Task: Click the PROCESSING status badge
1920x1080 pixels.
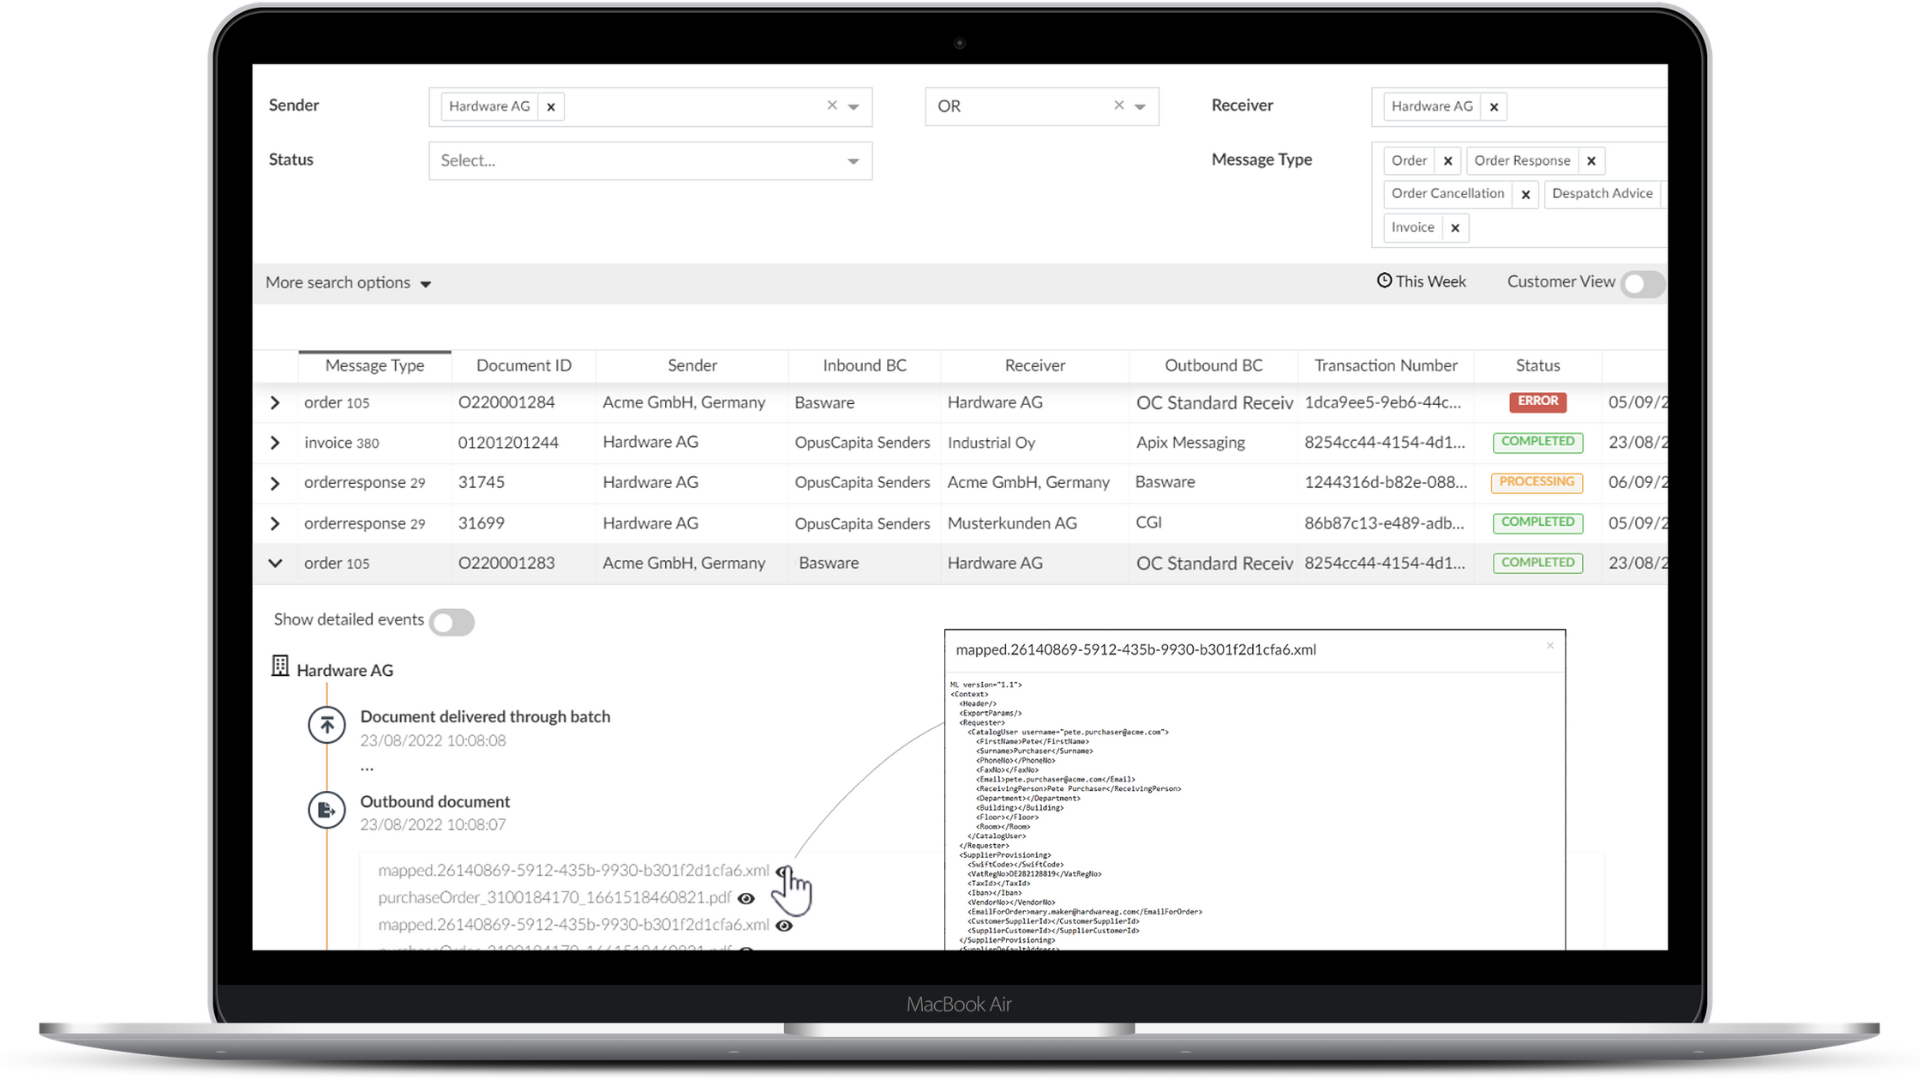Action: pos(1537,482)
